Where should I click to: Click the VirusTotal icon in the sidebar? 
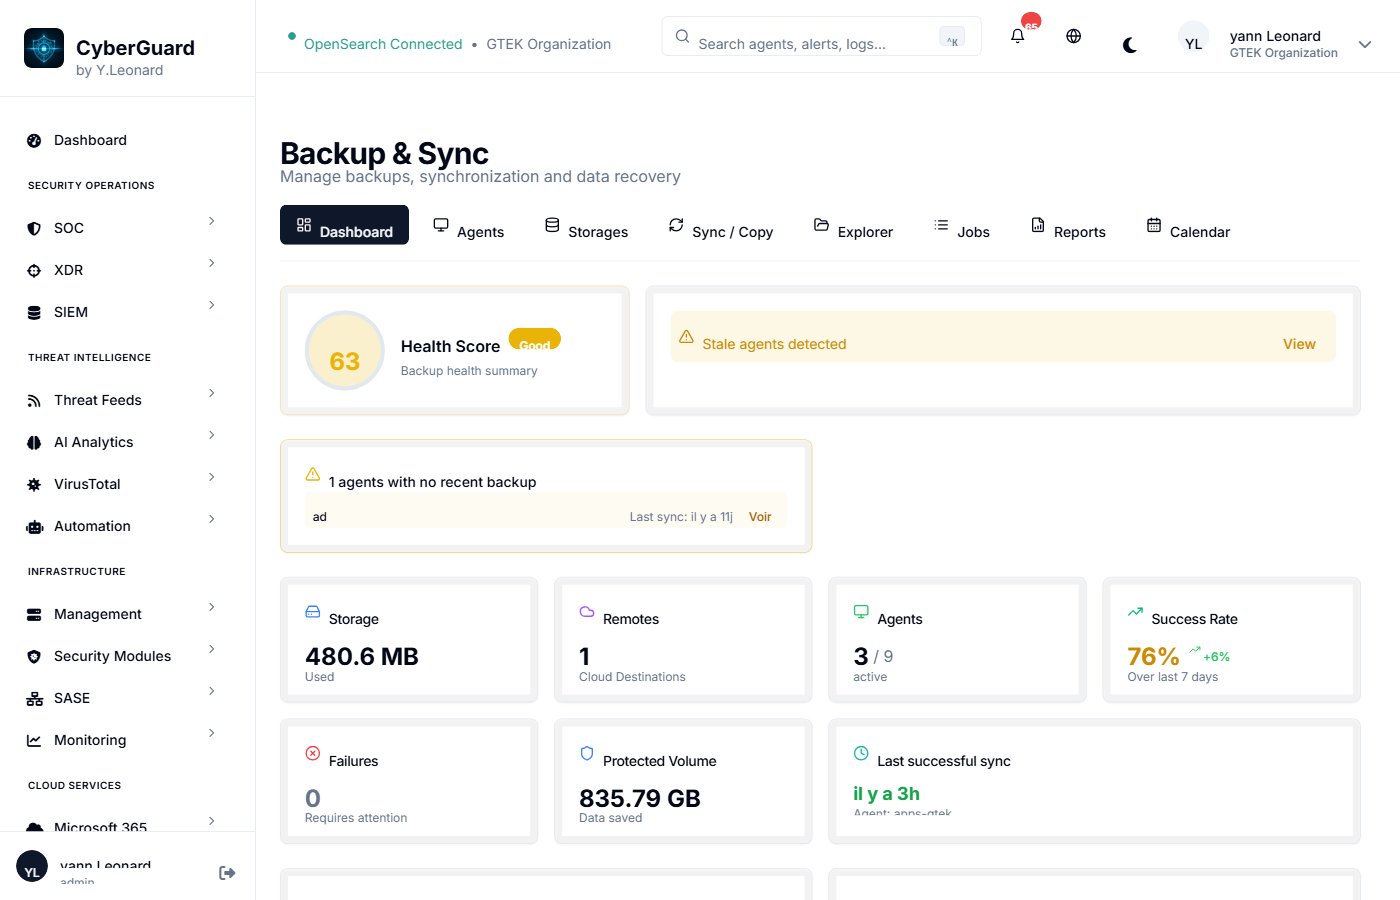tap(34, 484)
